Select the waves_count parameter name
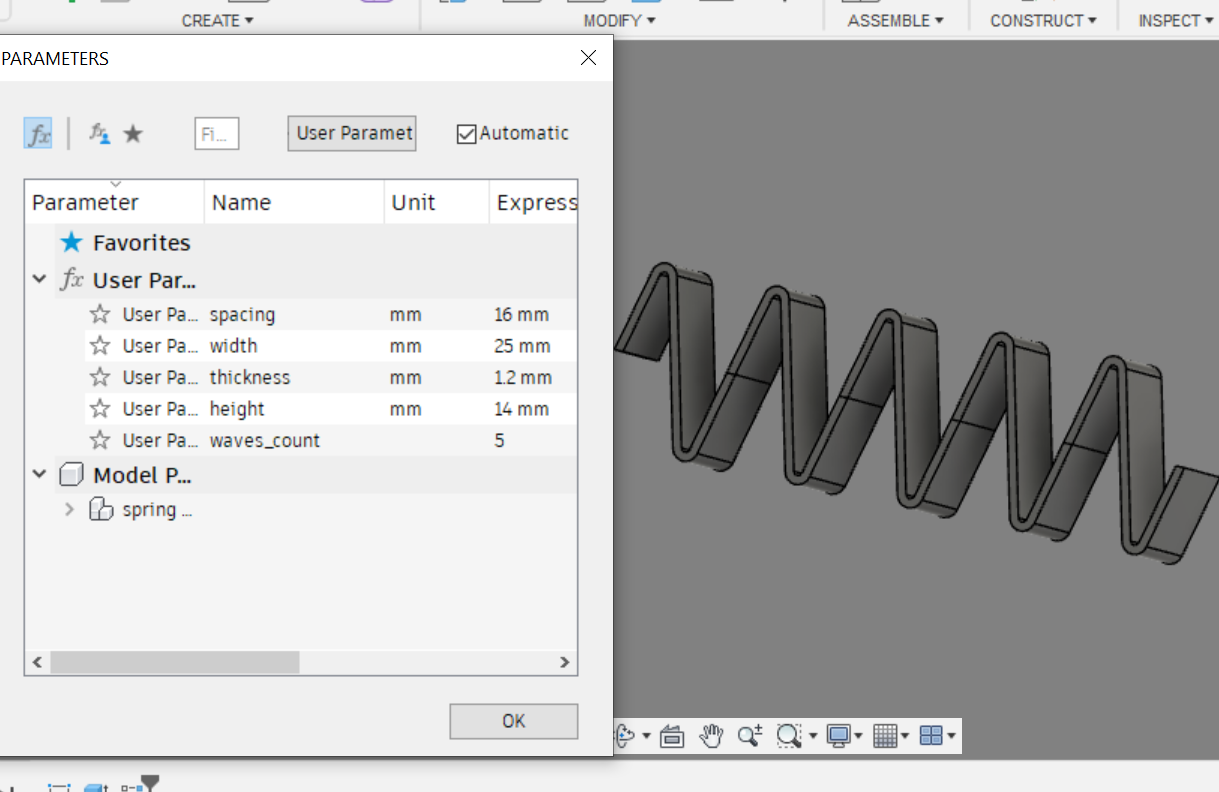 (265, 440)
